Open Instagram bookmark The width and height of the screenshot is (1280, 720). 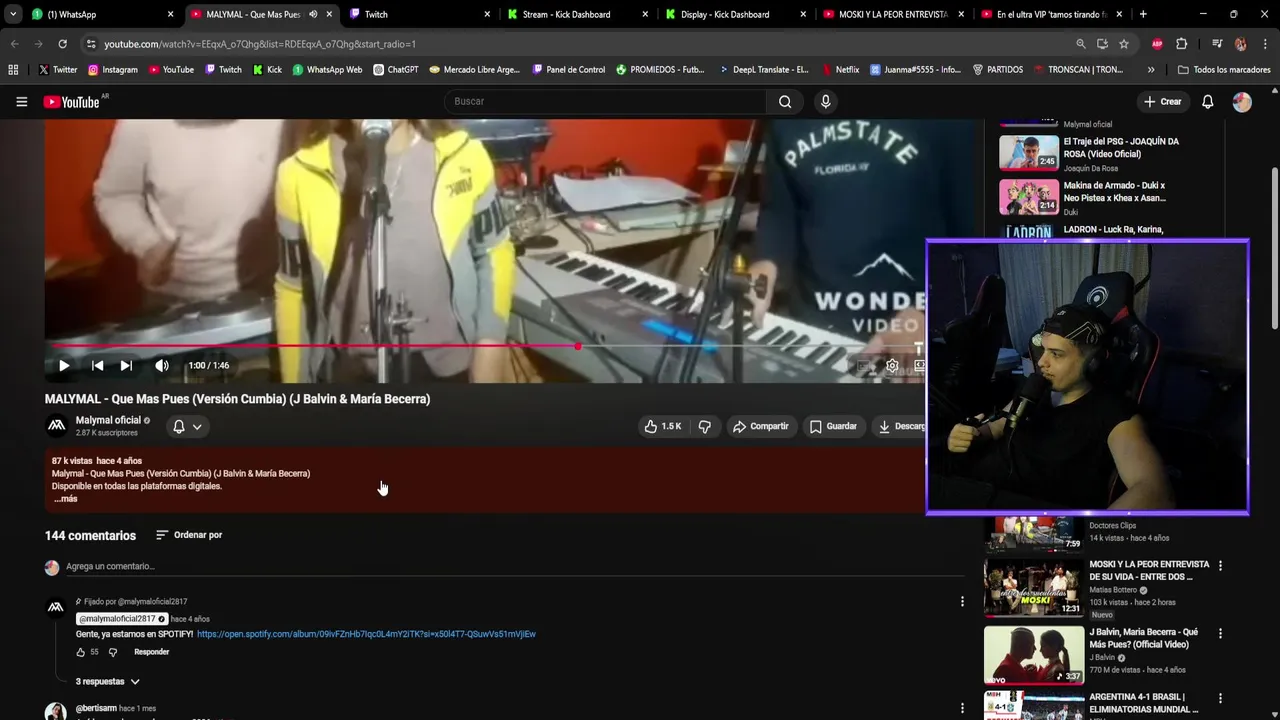click(x=113, y=70)
